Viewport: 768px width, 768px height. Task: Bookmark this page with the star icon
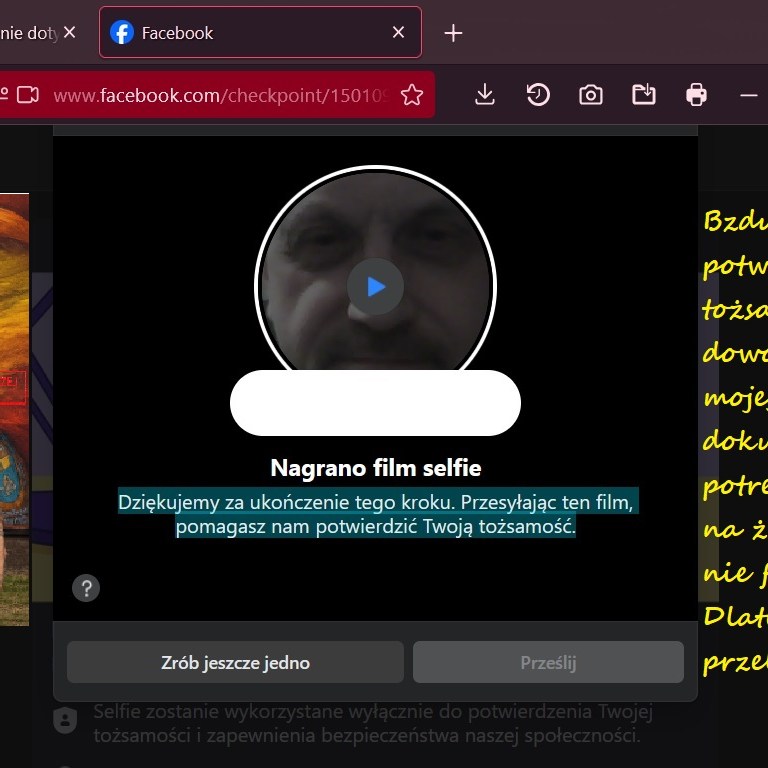411,95
